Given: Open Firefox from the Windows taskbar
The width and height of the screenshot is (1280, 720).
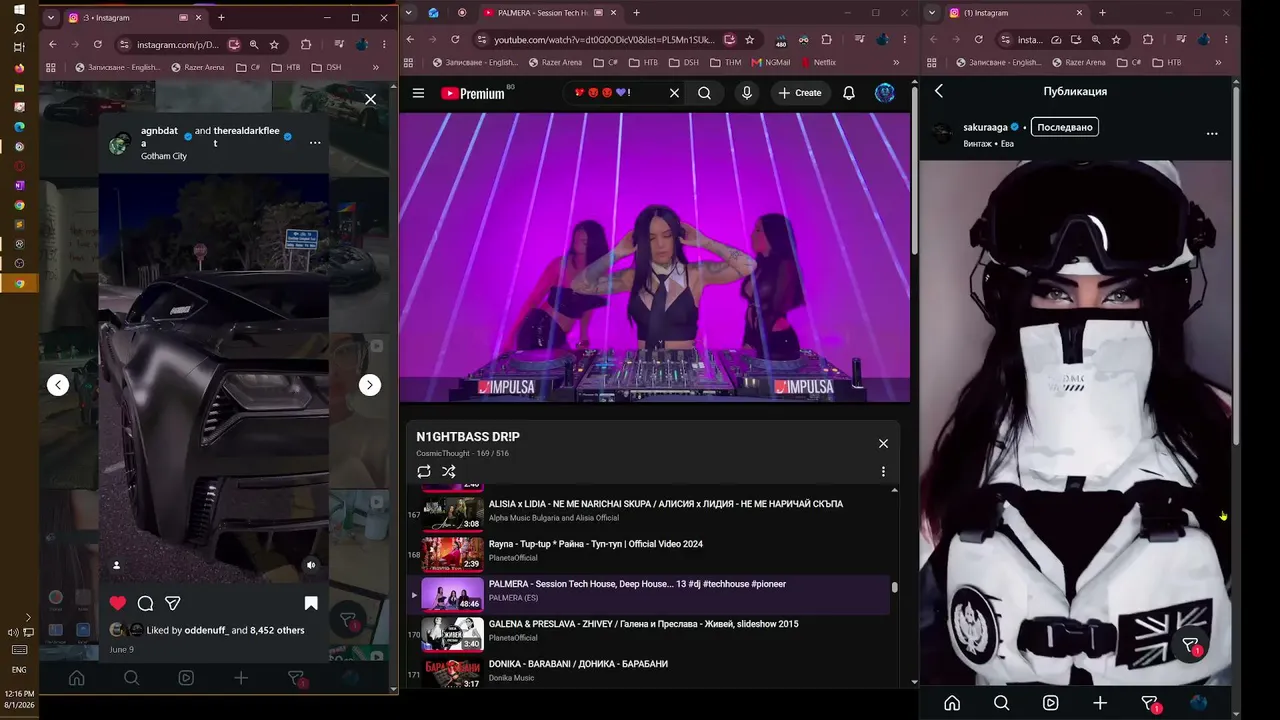Looking at the screenshot, I should 19,68.
